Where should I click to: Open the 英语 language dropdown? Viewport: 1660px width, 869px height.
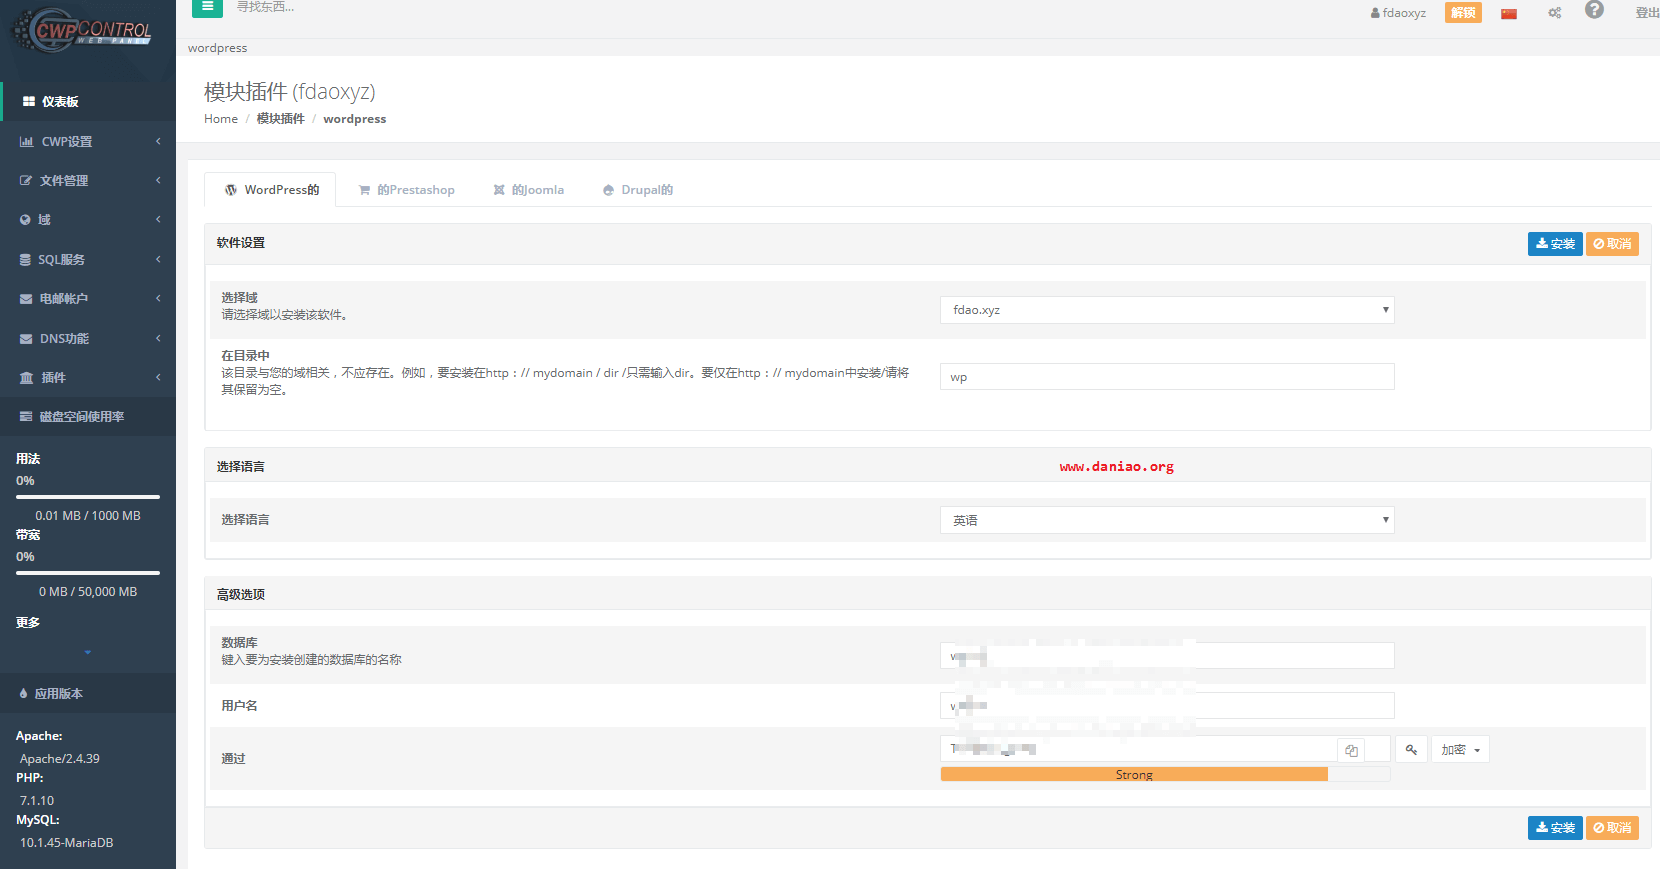[x=1167, y=520]
